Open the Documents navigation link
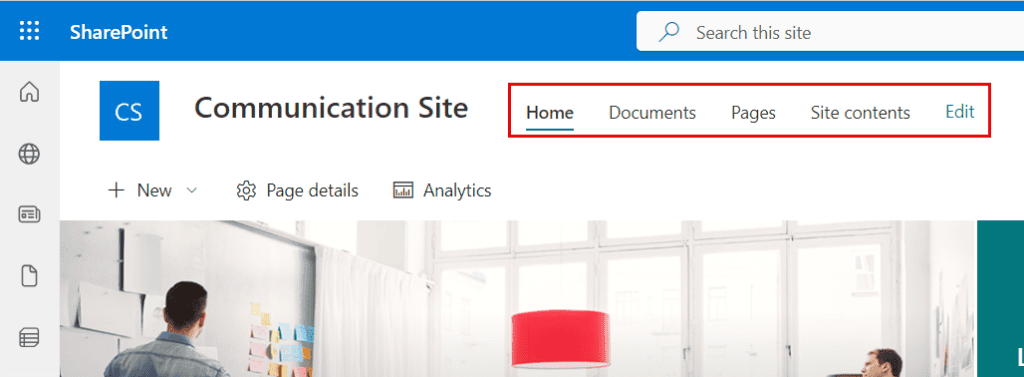This screenshot has width=1024, height=377. (652, 113)
